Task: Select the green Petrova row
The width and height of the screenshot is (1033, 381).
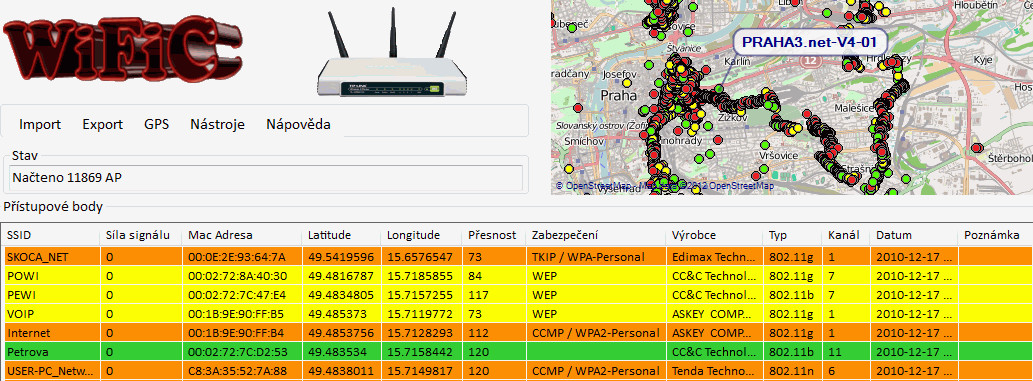Action: click(518, 352)
